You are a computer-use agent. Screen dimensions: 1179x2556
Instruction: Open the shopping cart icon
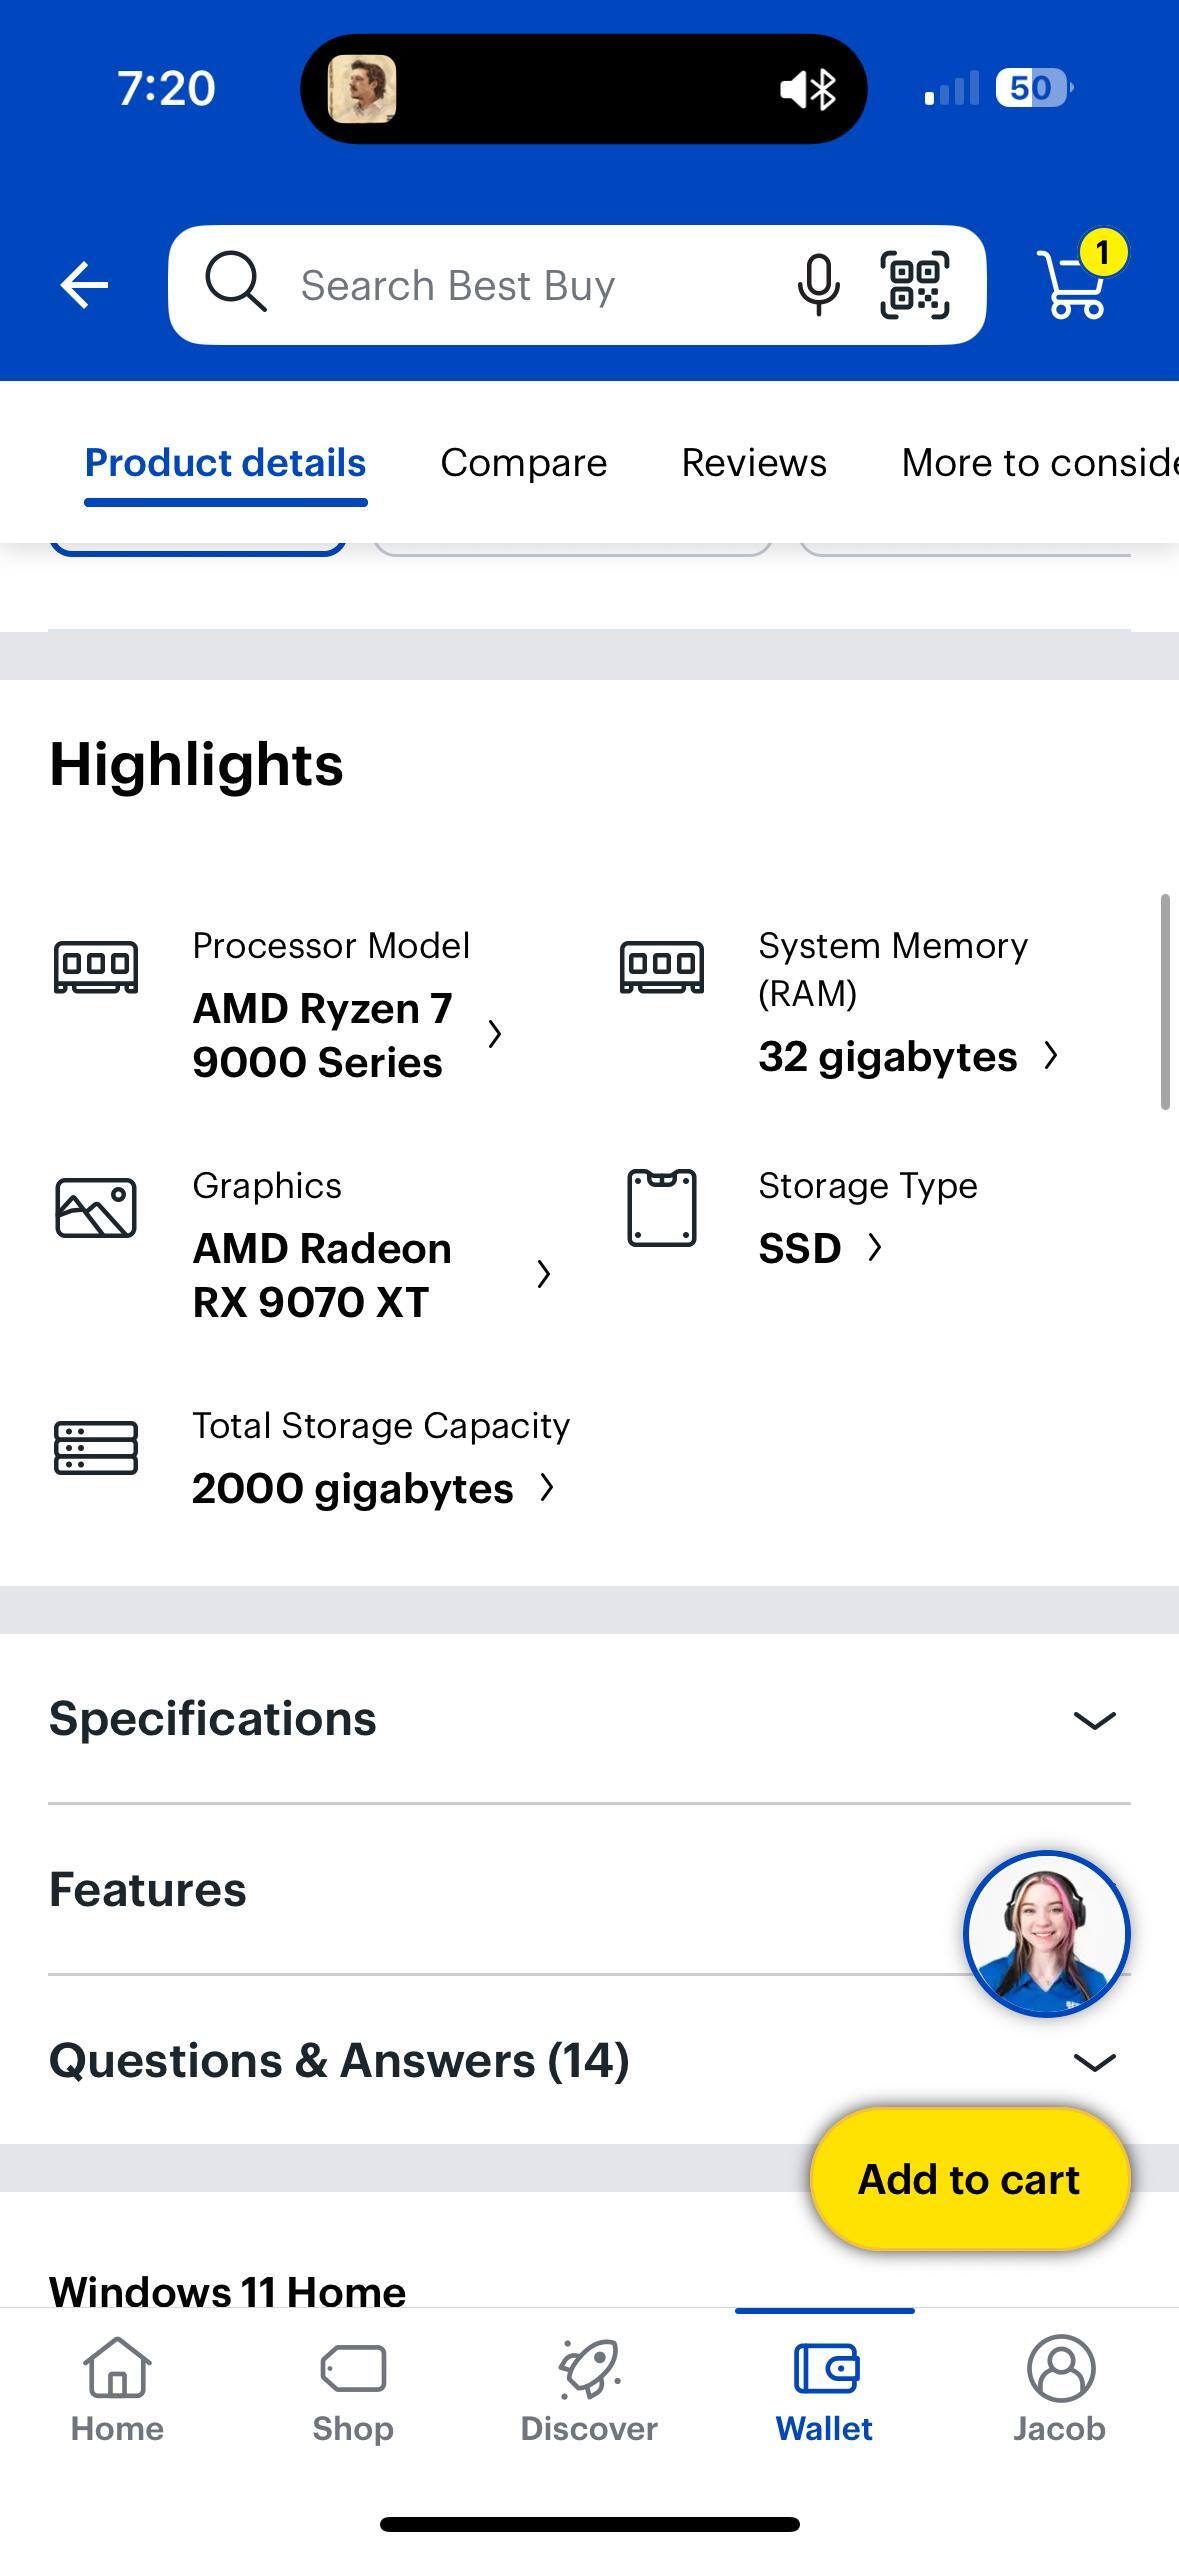click(x=1076, y=284)
